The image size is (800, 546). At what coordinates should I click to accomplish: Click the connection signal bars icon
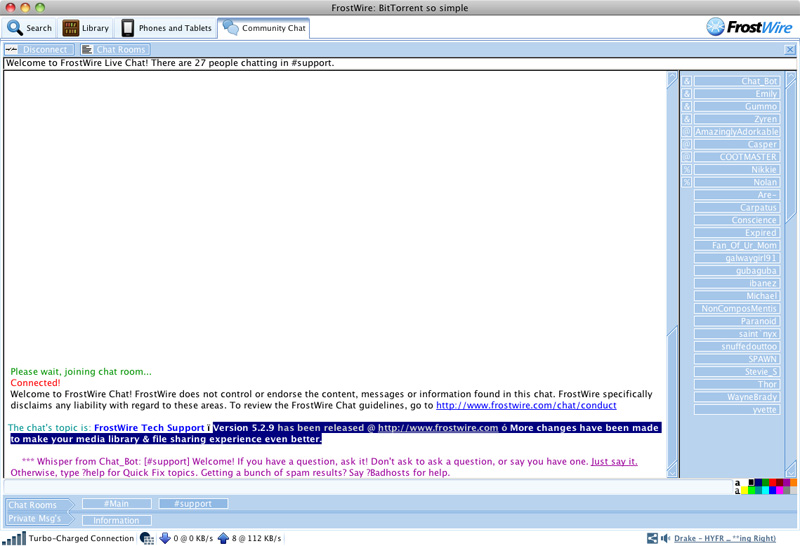[14, 538]
